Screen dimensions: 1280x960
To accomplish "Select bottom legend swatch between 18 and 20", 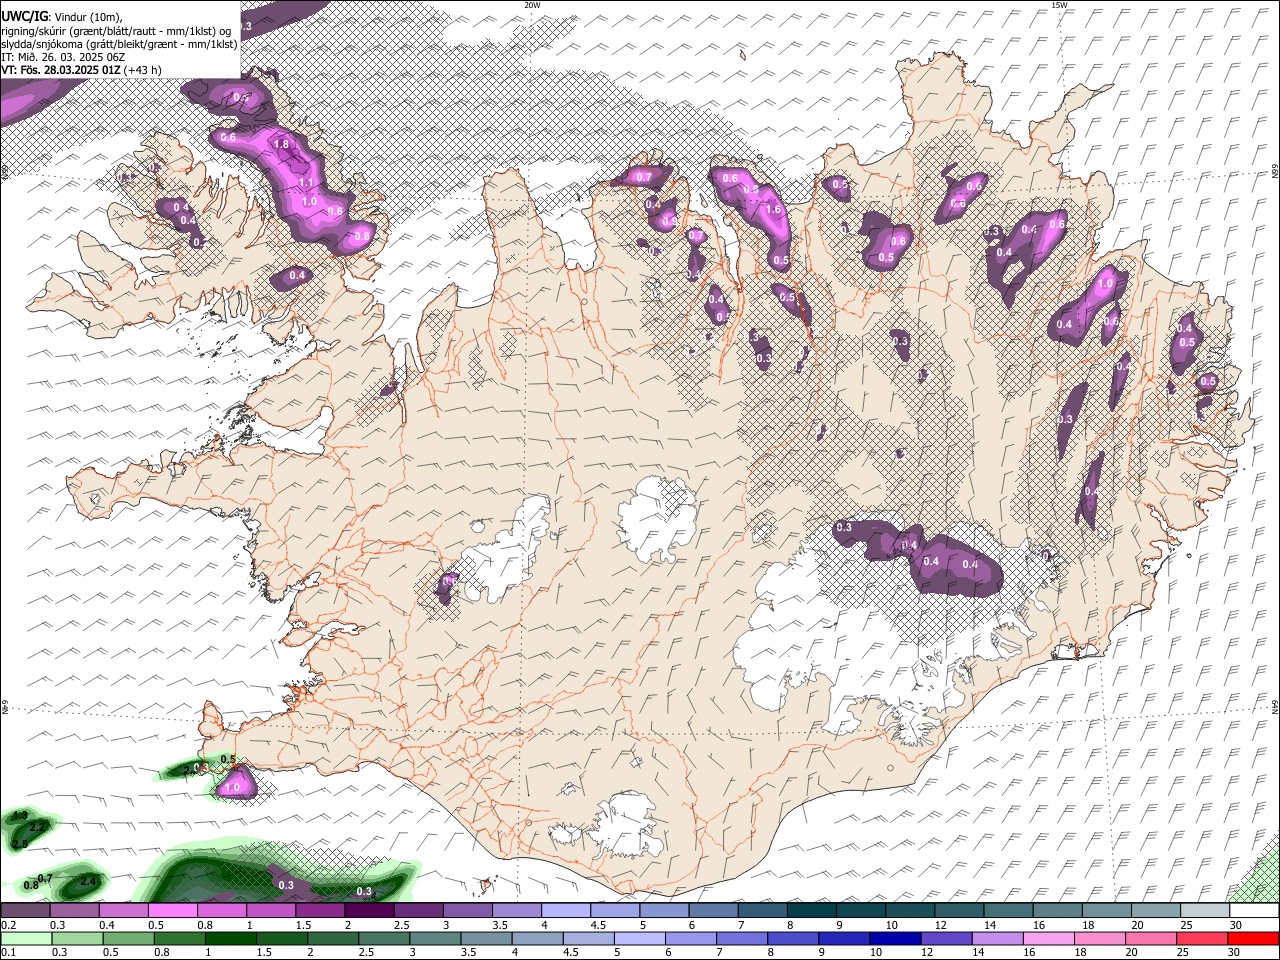I will [x=1101, y=938].
